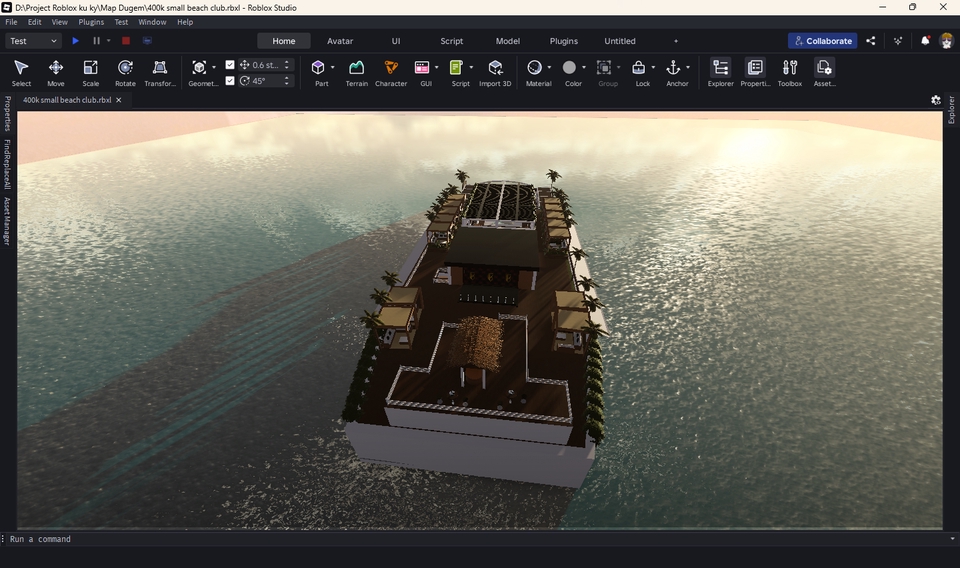Expand the Test mode dropdown
This screenshot has height=568, width=960.
(33, 41)
